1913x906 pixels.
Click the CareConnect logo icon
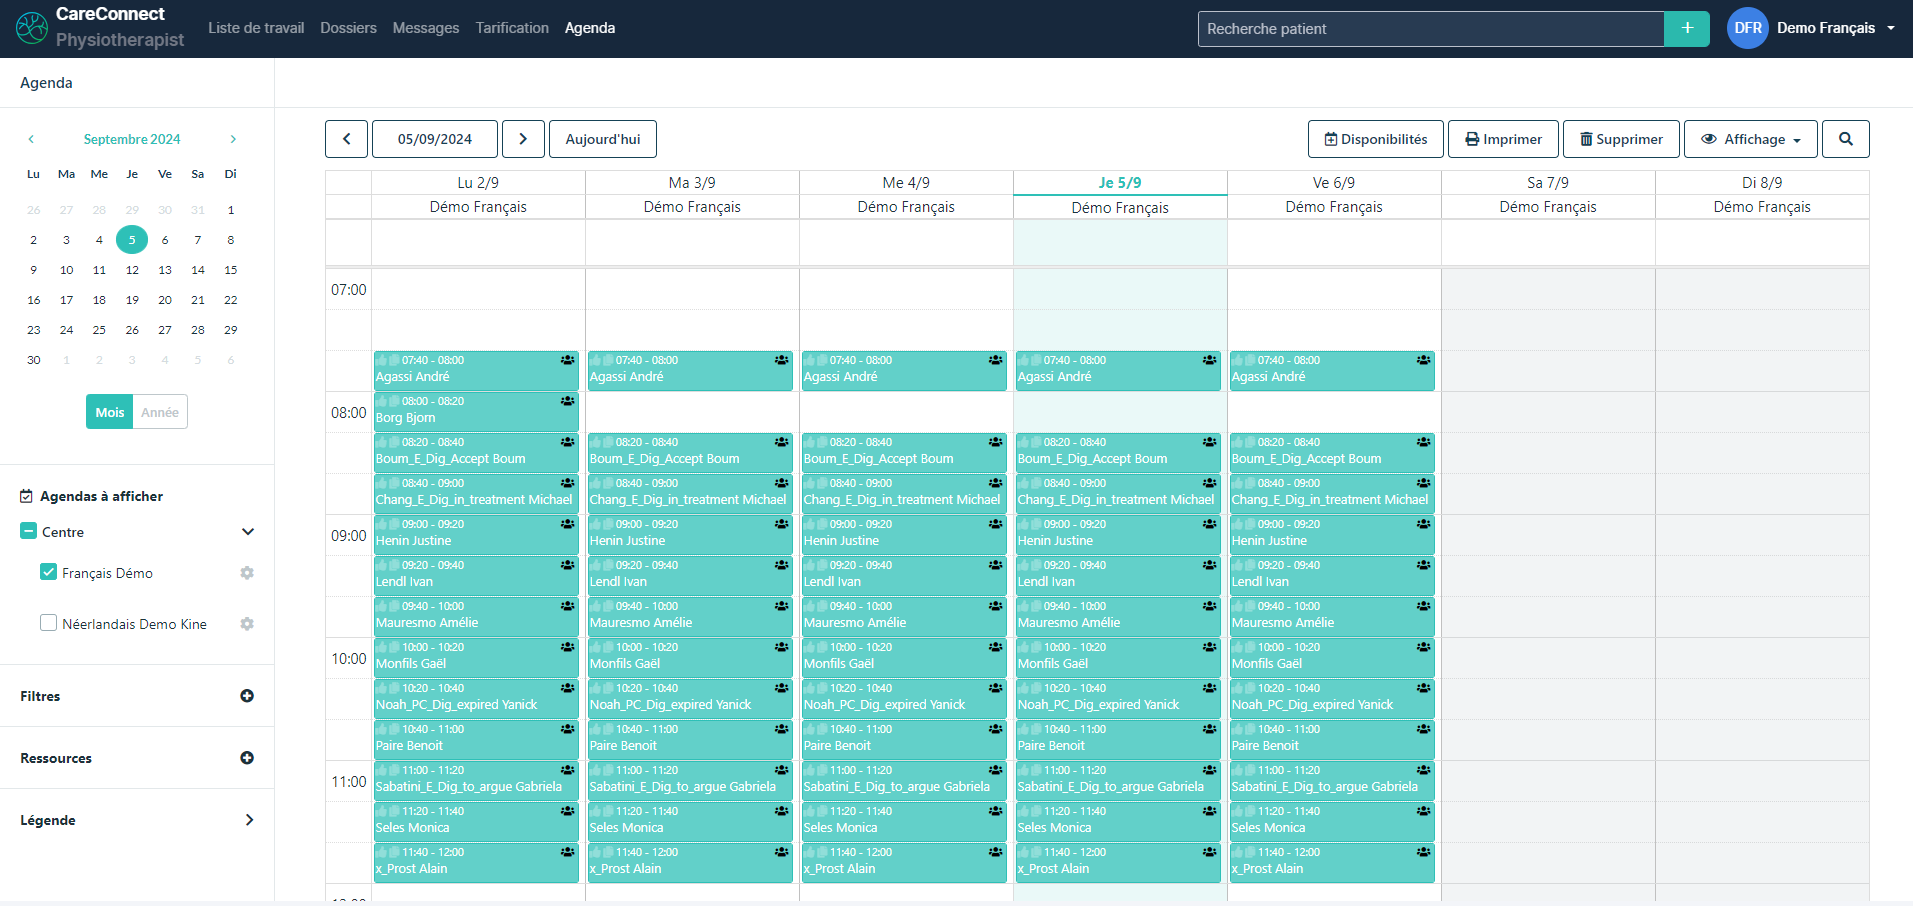coord(32,28)
